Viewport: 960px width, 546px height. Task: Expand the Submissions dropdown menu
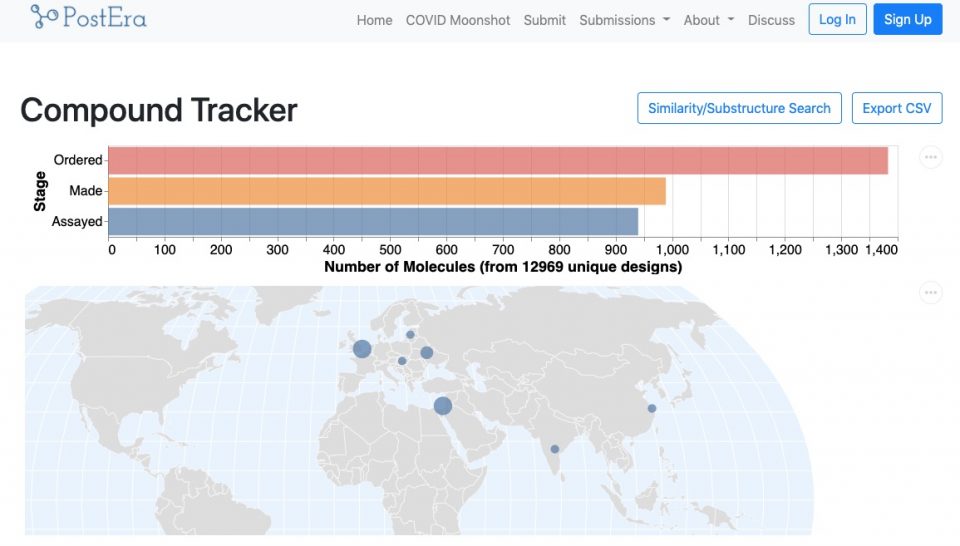pyautogui.click(x=624, y=20)
